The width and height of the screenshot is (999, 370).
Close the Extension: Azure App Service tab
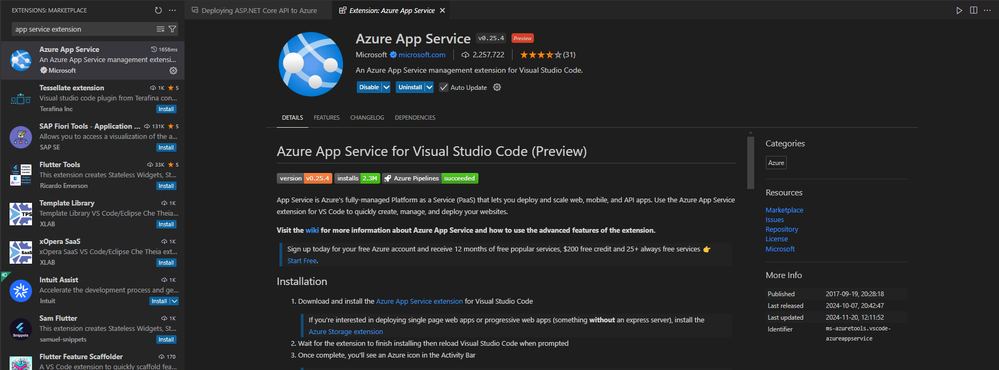point(443,10)
